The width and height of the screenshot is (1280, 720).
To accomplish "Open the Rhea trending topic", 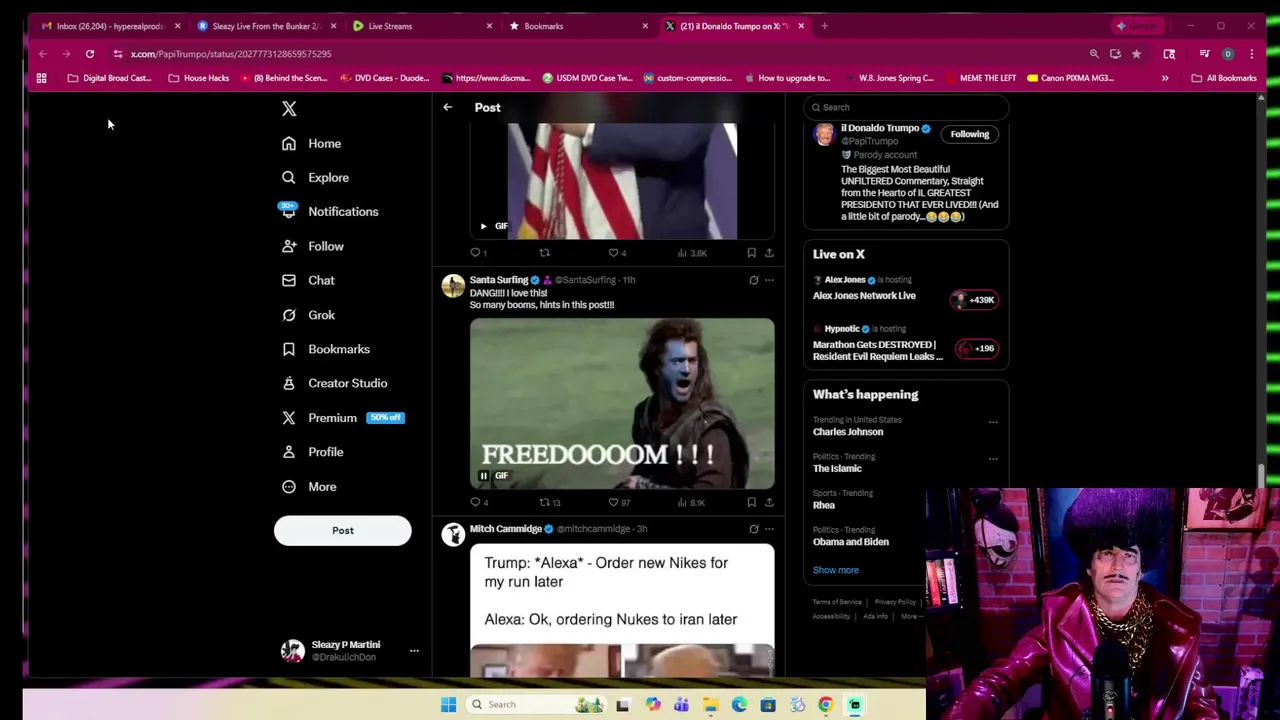I will (824, 505).
